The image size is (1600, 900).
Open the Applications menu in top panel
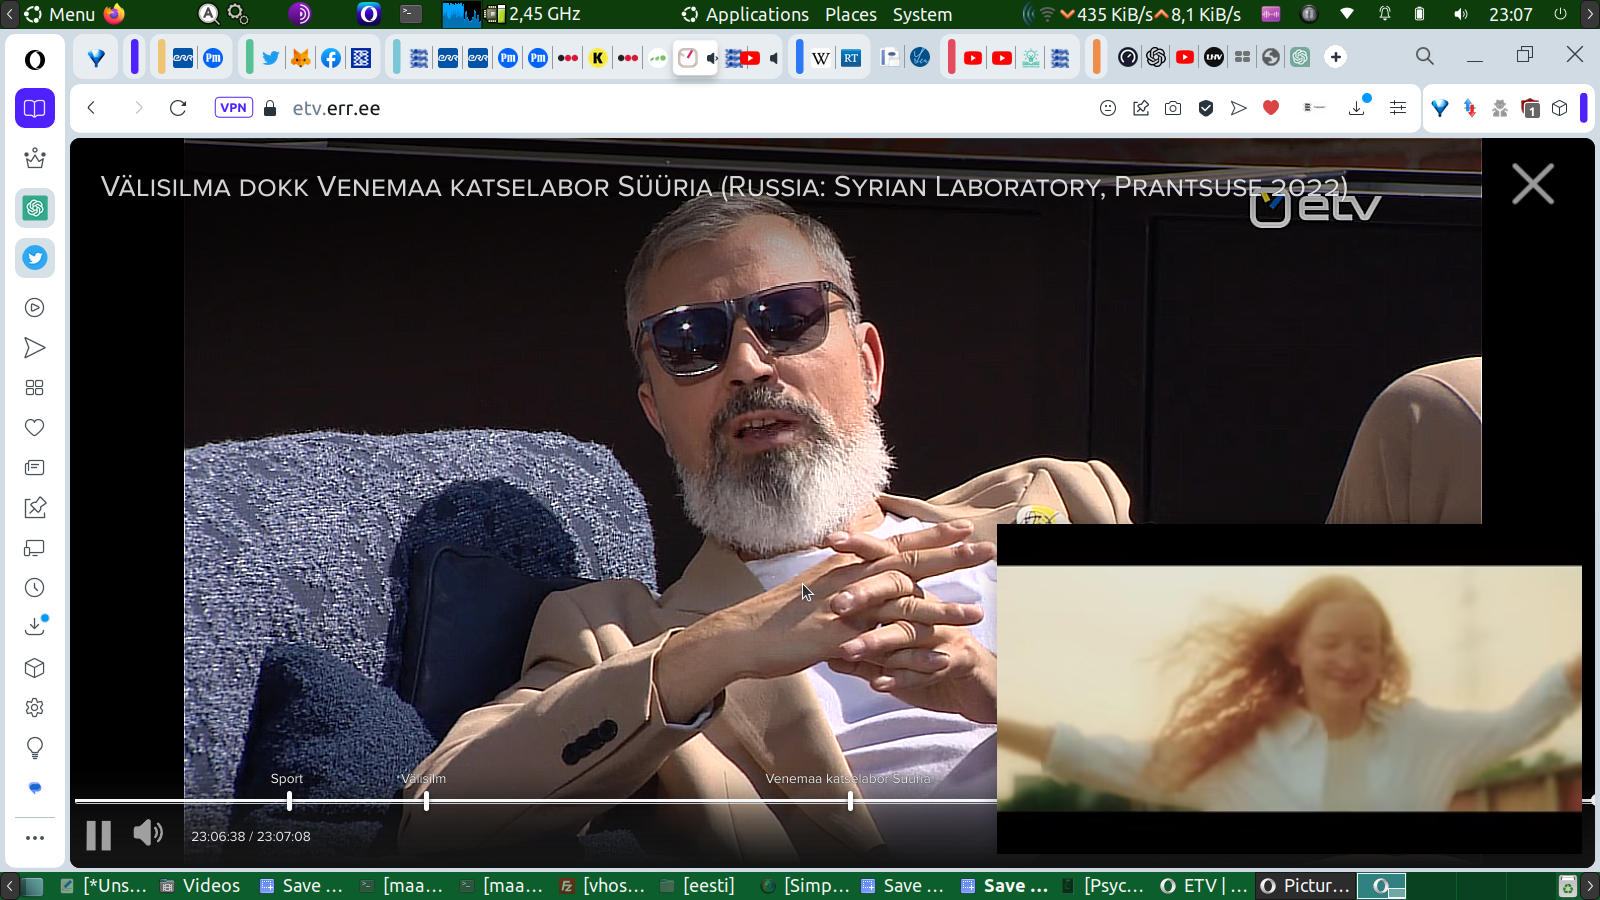[x=745, y=14]
